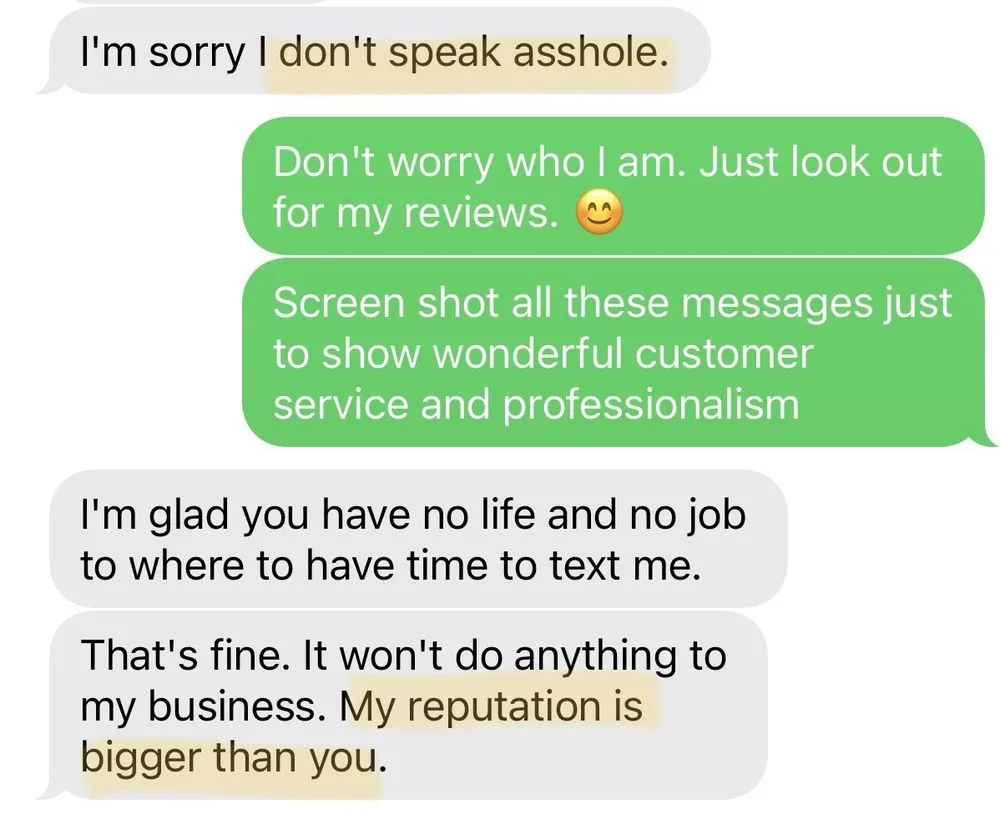The height and width of the screenshot is (824, 1000).
Task: Tap highlighted text "bigger than you"
Action: click(230, 758)
